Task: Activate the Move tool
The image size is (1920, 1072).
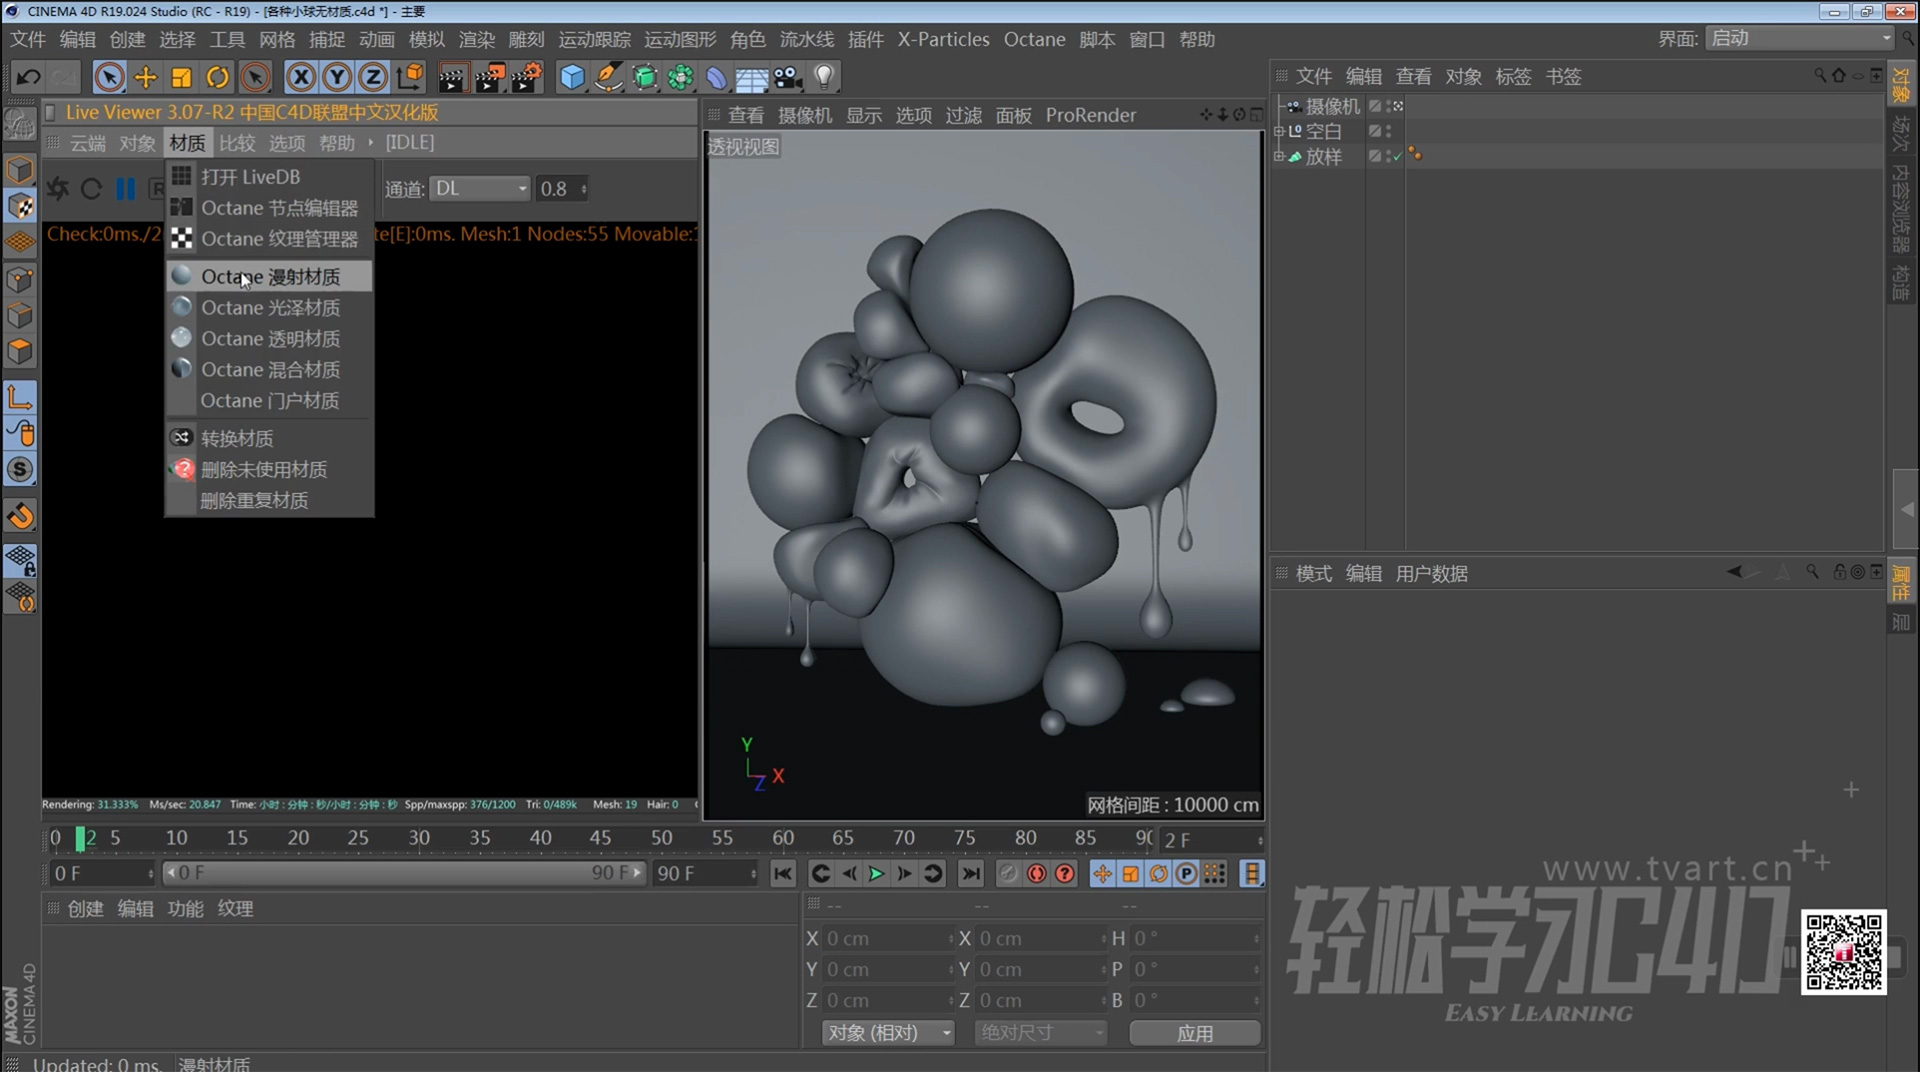Action: pyautogui.click(x=146, y=77)
